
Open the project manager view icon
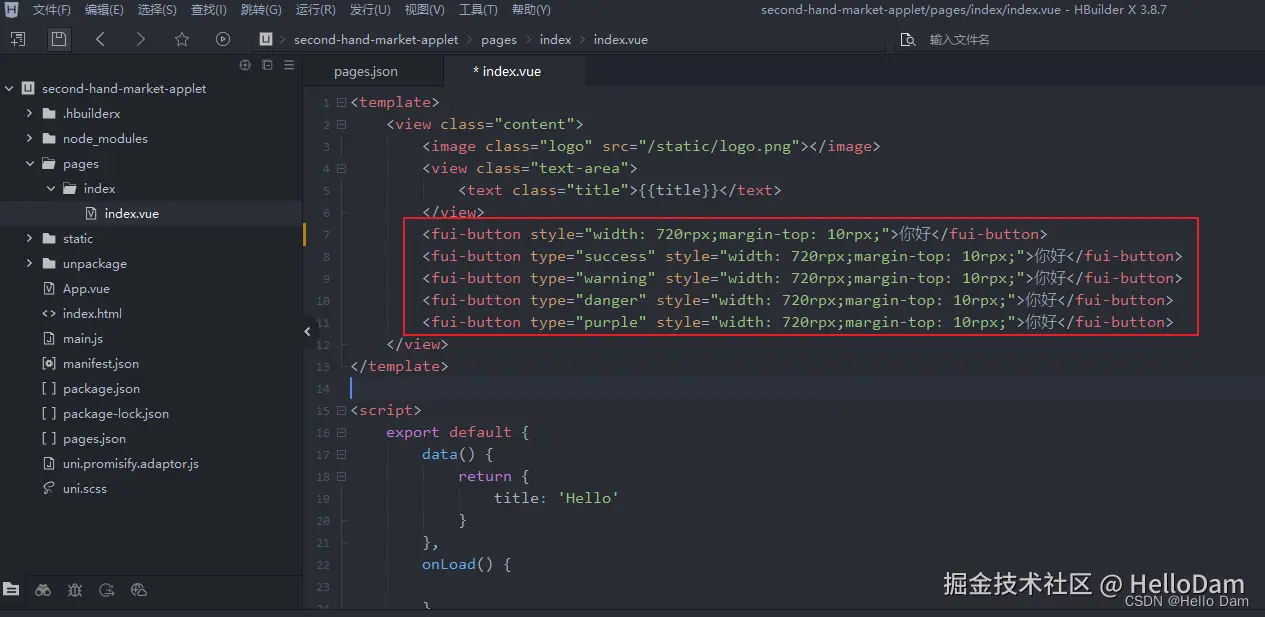pyautogui.click(x=11, y=590)
